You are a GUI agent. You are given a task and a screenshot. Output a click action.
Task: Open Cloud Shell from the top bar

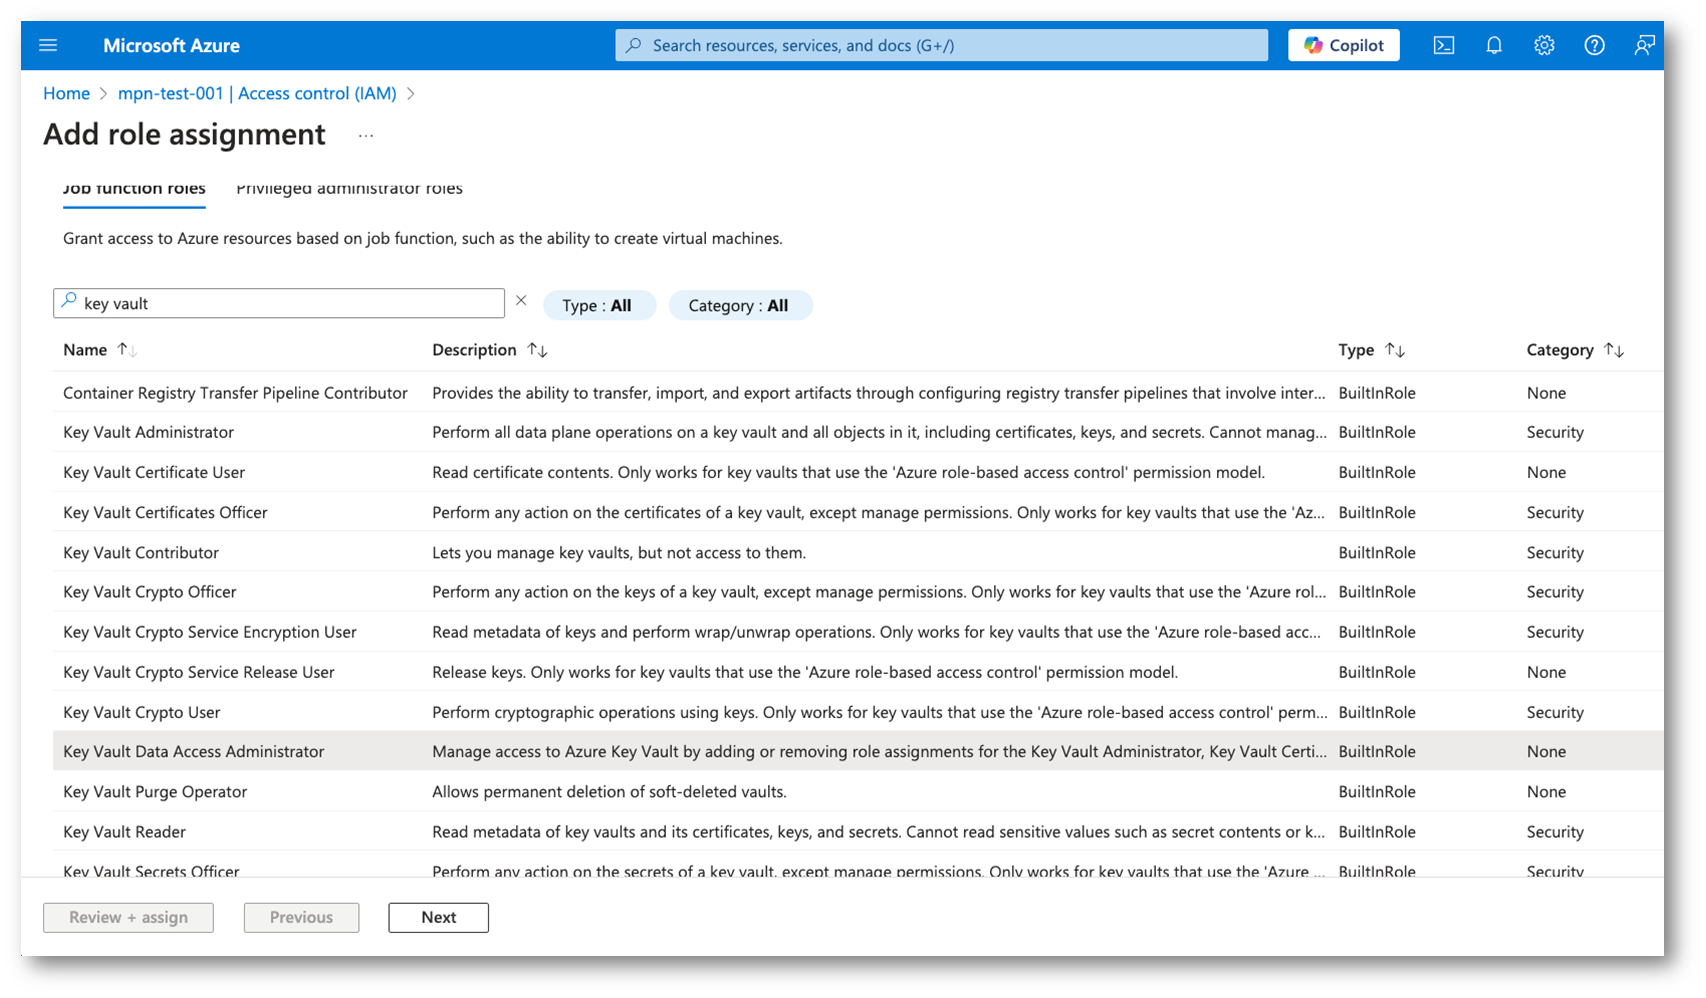pos(1444,45)
